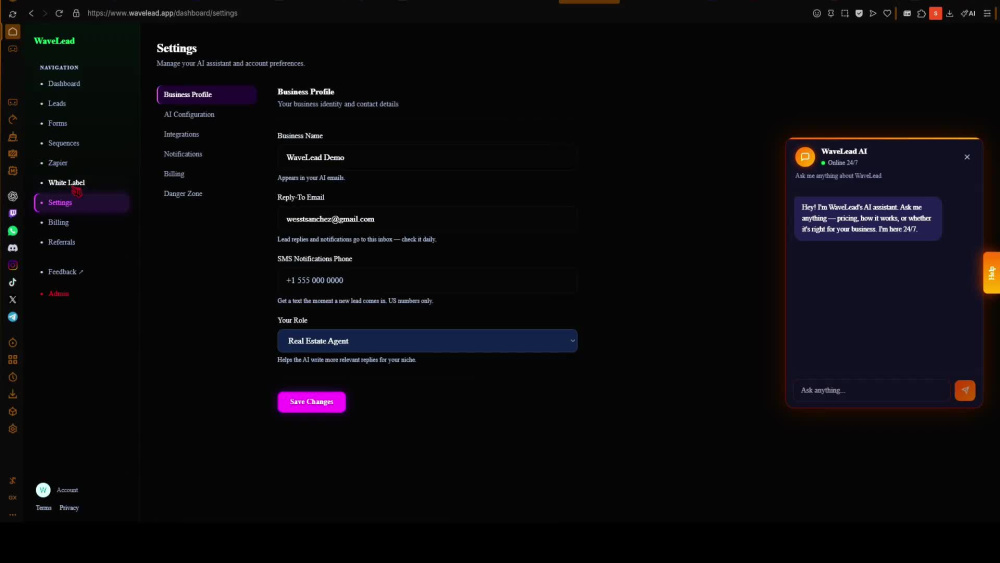The image size is (1000, 563).
Task: Open Discord in the browser sidebar
Action: coord(13,248)
